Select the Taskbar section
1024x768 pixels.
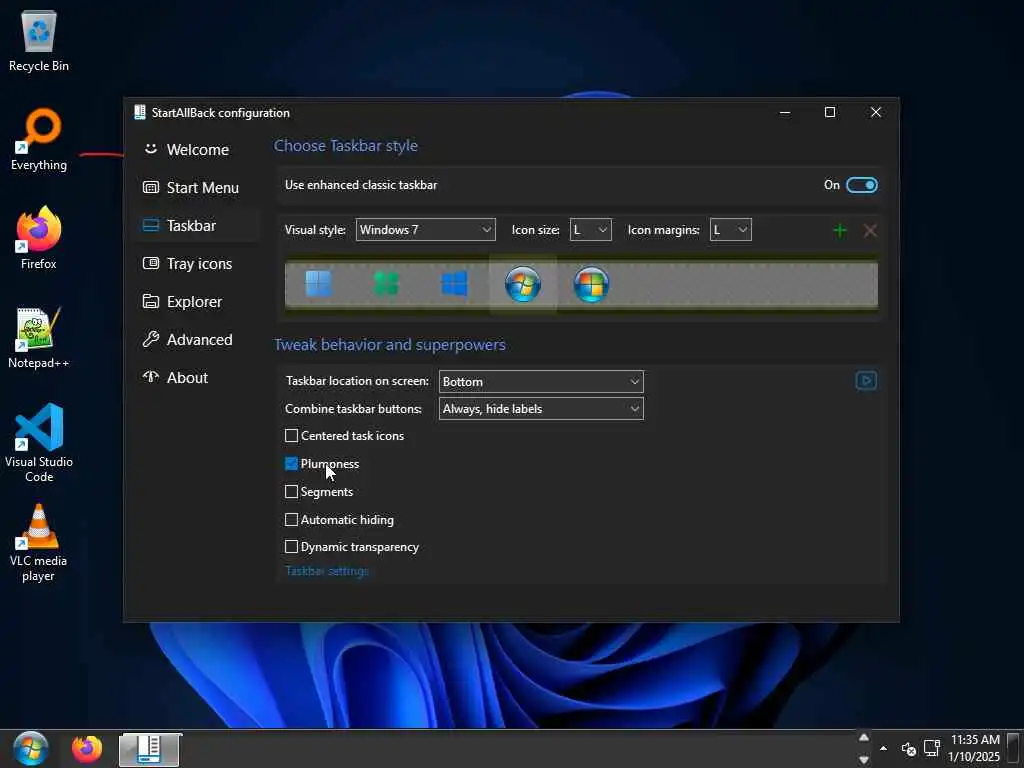click(x=197, y=225)
